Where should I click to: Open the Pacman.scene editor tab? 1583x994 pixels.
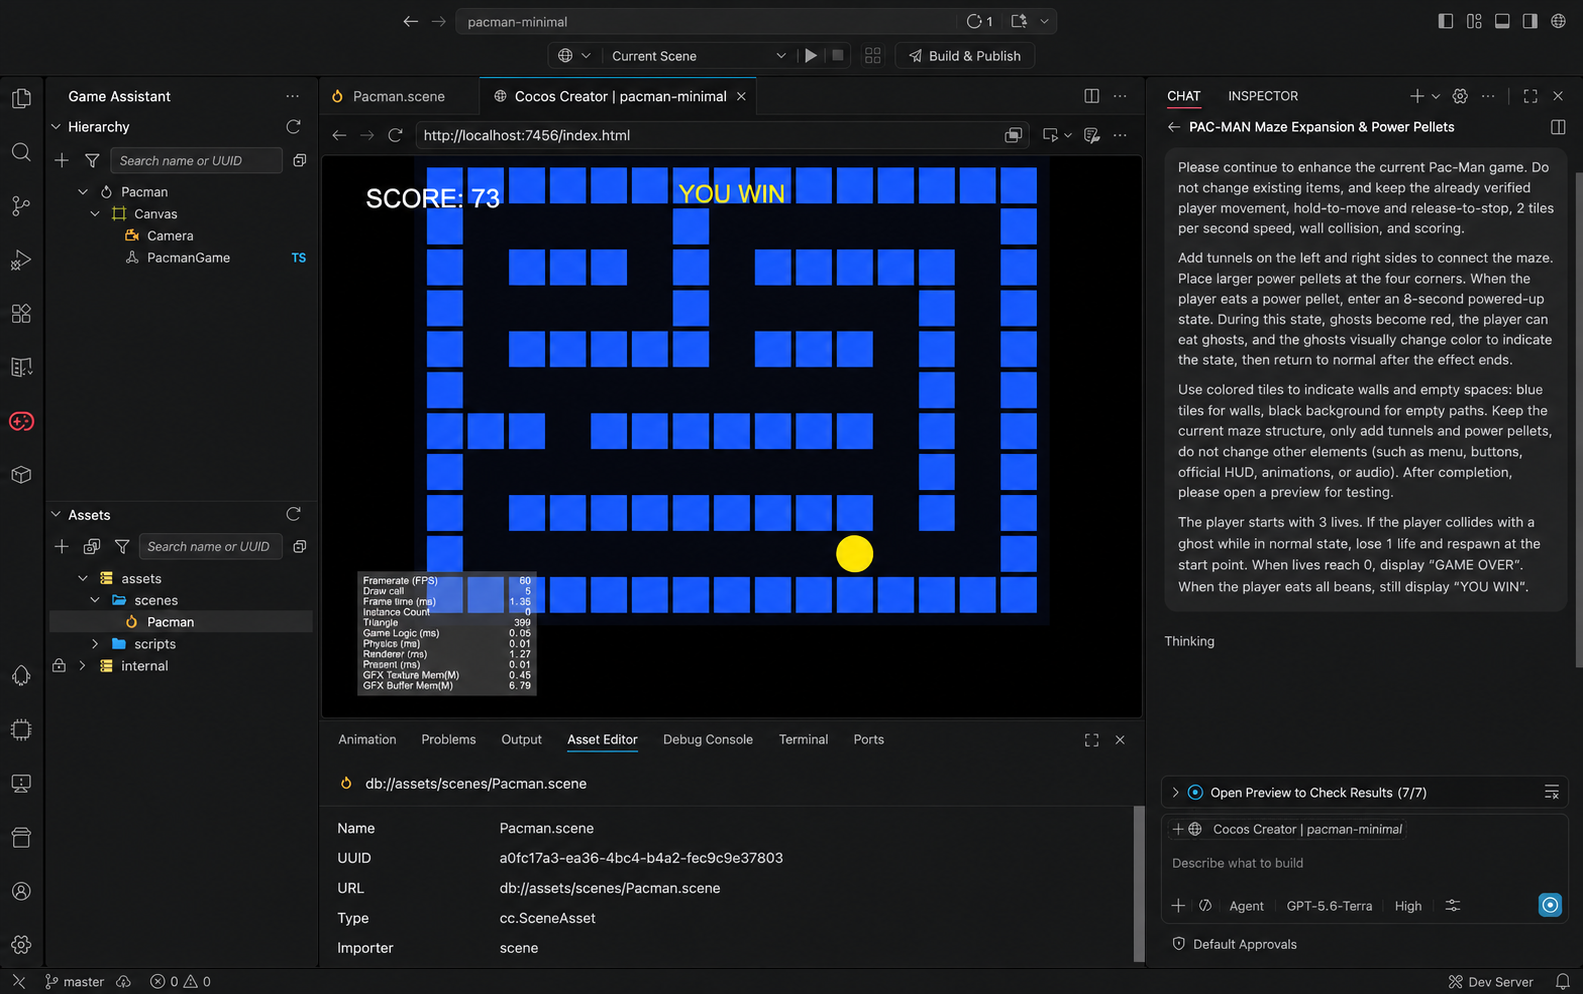click(x=399, y=96)
